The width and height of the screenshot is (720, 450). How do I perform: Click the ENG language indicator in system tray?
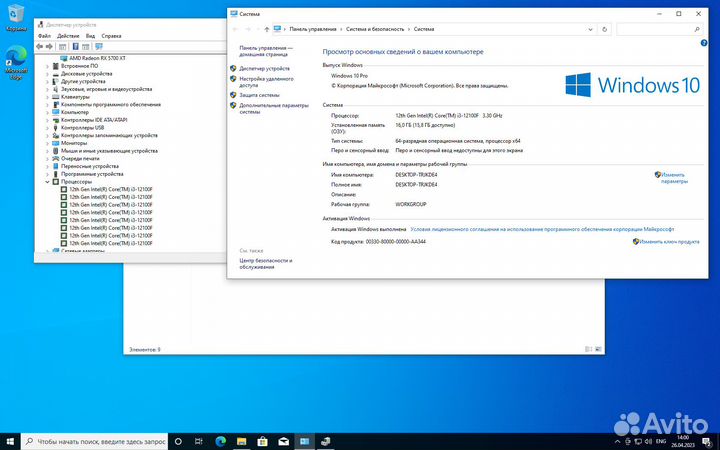660,441
